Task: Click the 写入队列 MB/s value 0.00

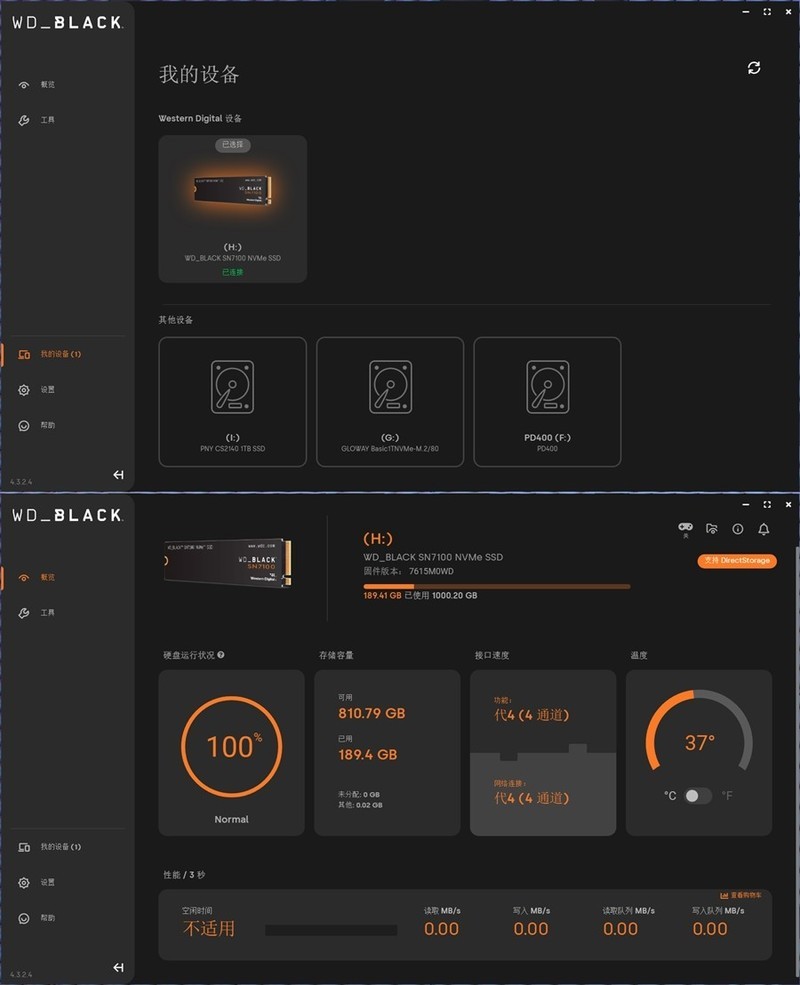Action: [x=710, y=929]
